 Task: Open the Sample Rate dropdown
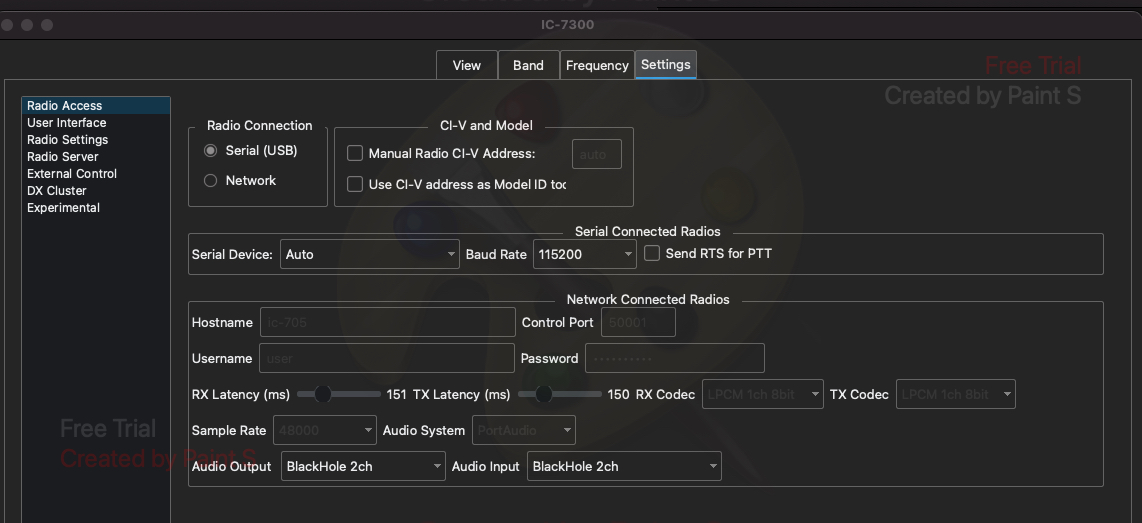point(325,430)
